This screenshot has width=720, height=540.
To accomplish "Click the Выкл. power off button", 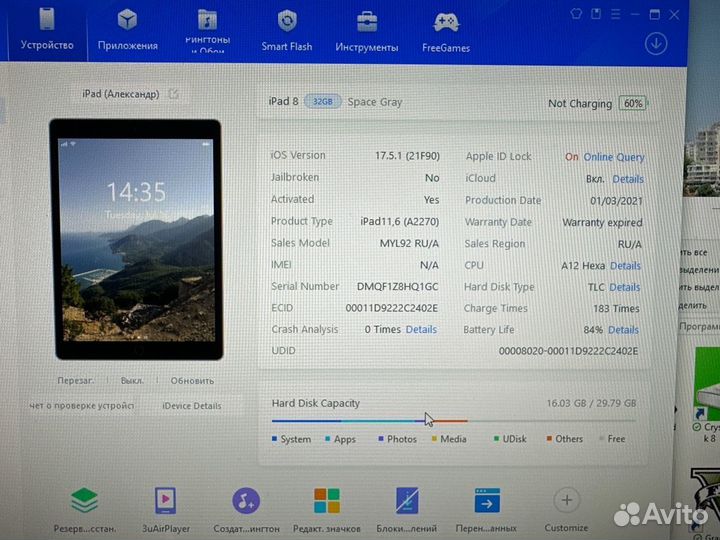I will point(132,381).
